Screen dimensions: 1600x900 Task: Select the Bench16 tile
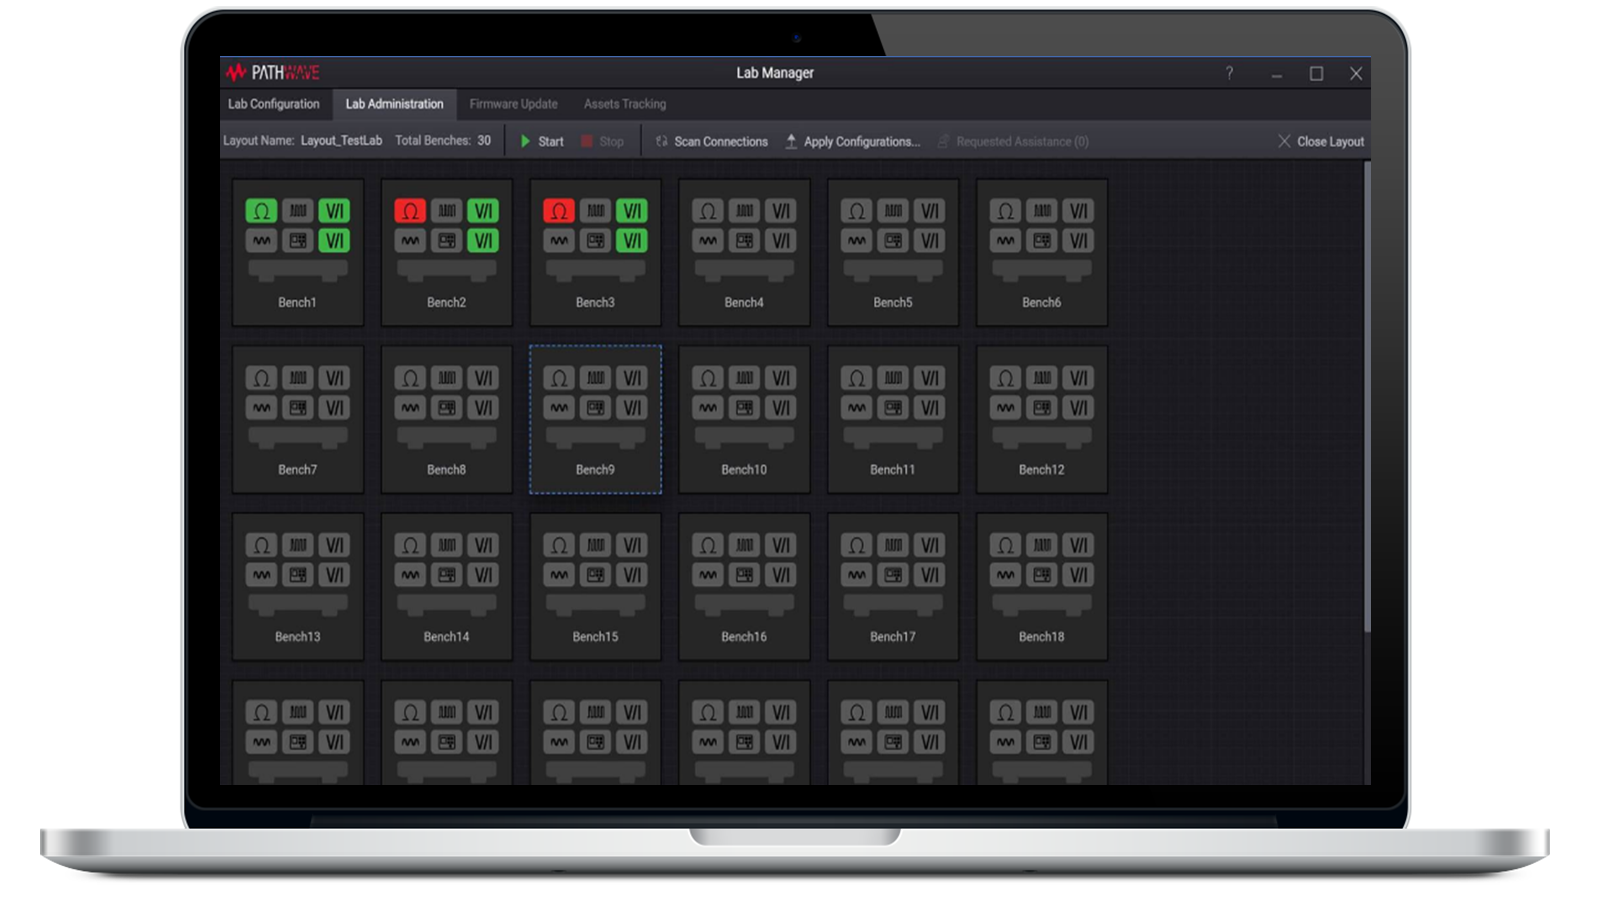point(744,587)
